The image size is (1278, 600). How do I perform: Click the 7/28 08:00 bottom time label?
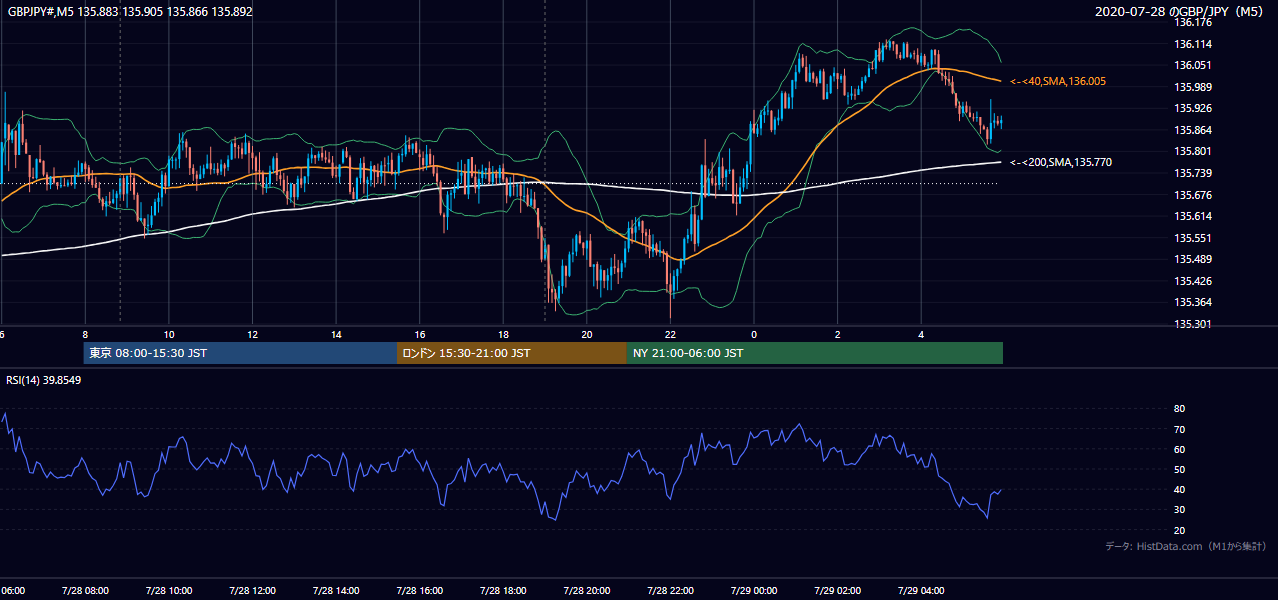point(85,590)
